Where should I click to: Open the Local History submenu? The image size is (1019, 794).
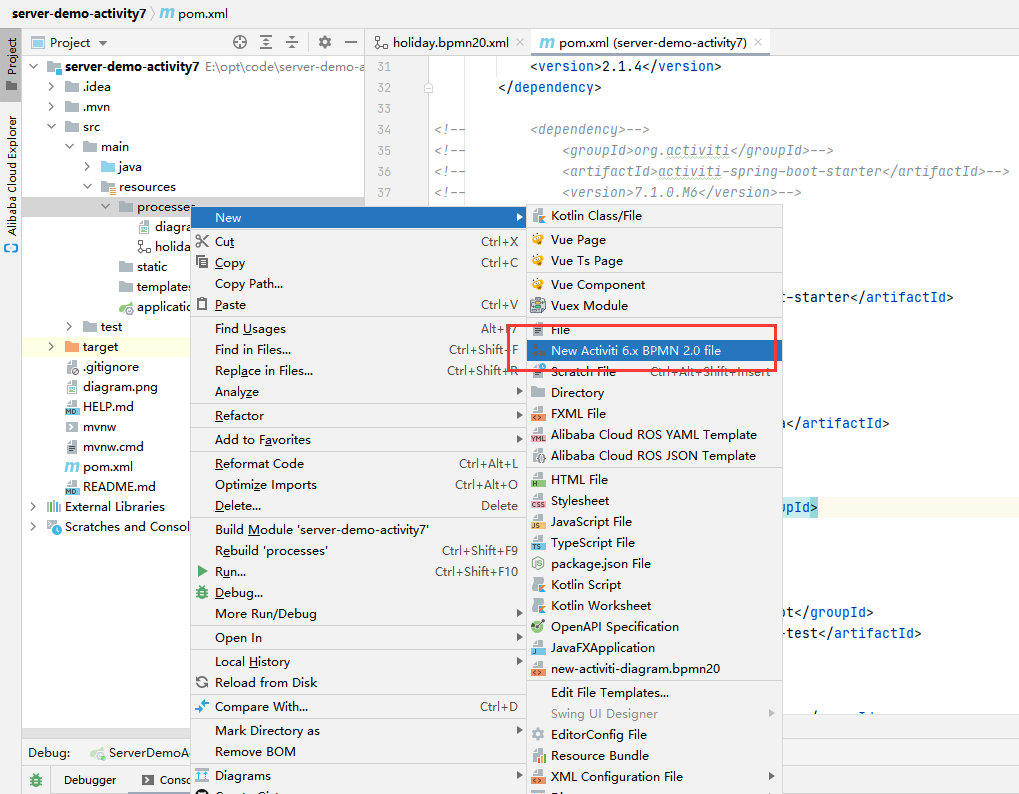click(x=358, y=661)
